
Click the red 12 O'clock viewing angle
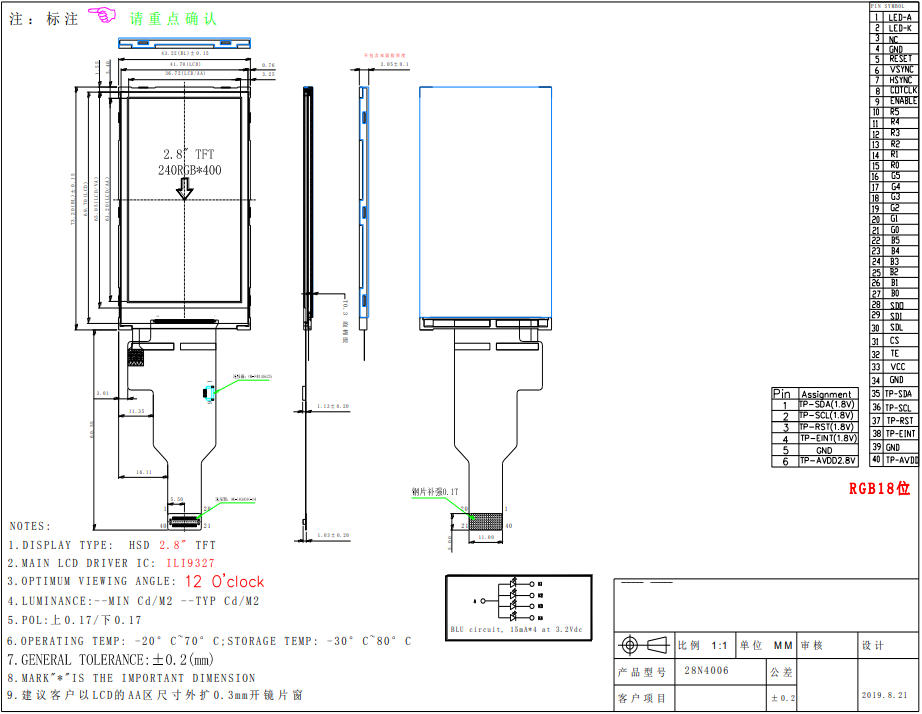pyautogui.click(x=225, y=582)
